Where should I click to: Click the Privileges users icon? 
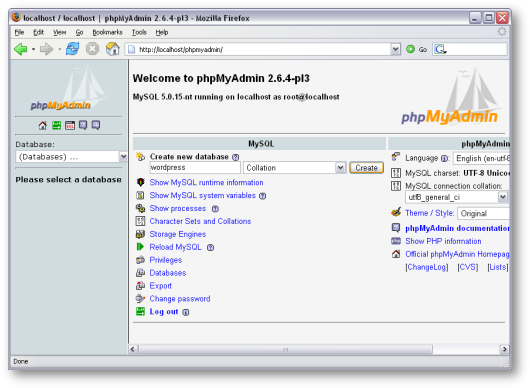tap(140, 260)
